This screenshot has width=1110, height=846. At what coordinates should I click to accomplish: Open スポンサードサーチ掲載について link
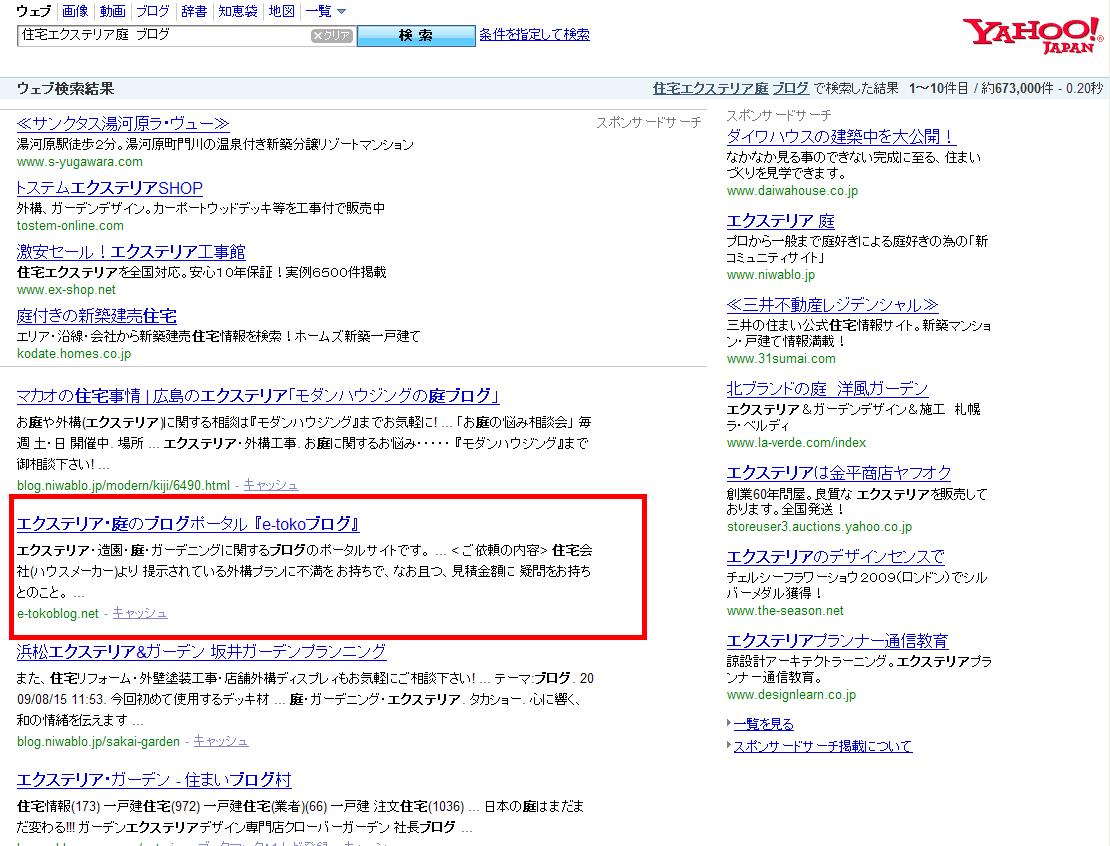[822, 746]
